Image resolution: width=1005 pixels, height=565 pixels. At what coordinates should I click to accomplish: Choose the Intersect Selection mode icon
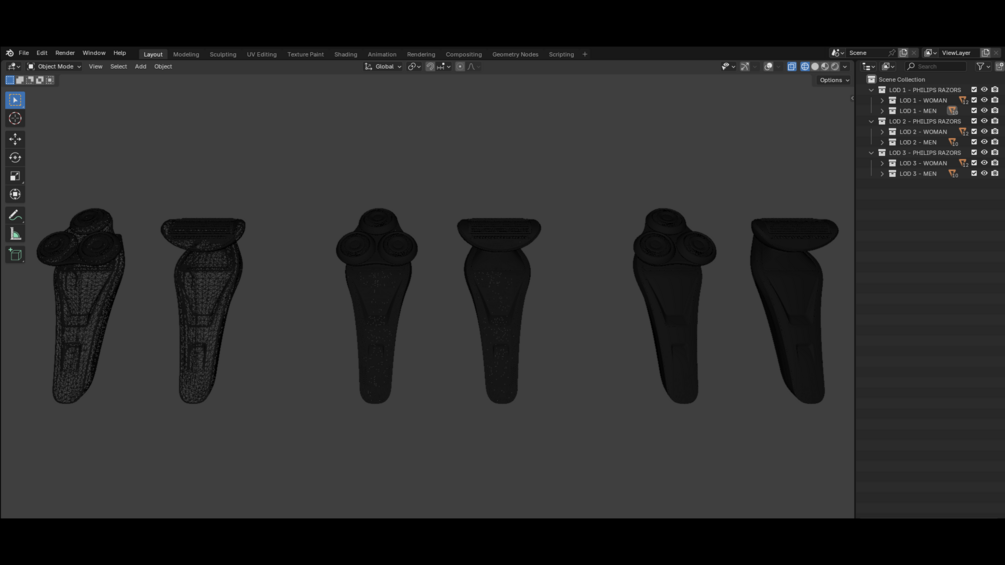pyautogui.click(x=50, y=80)
